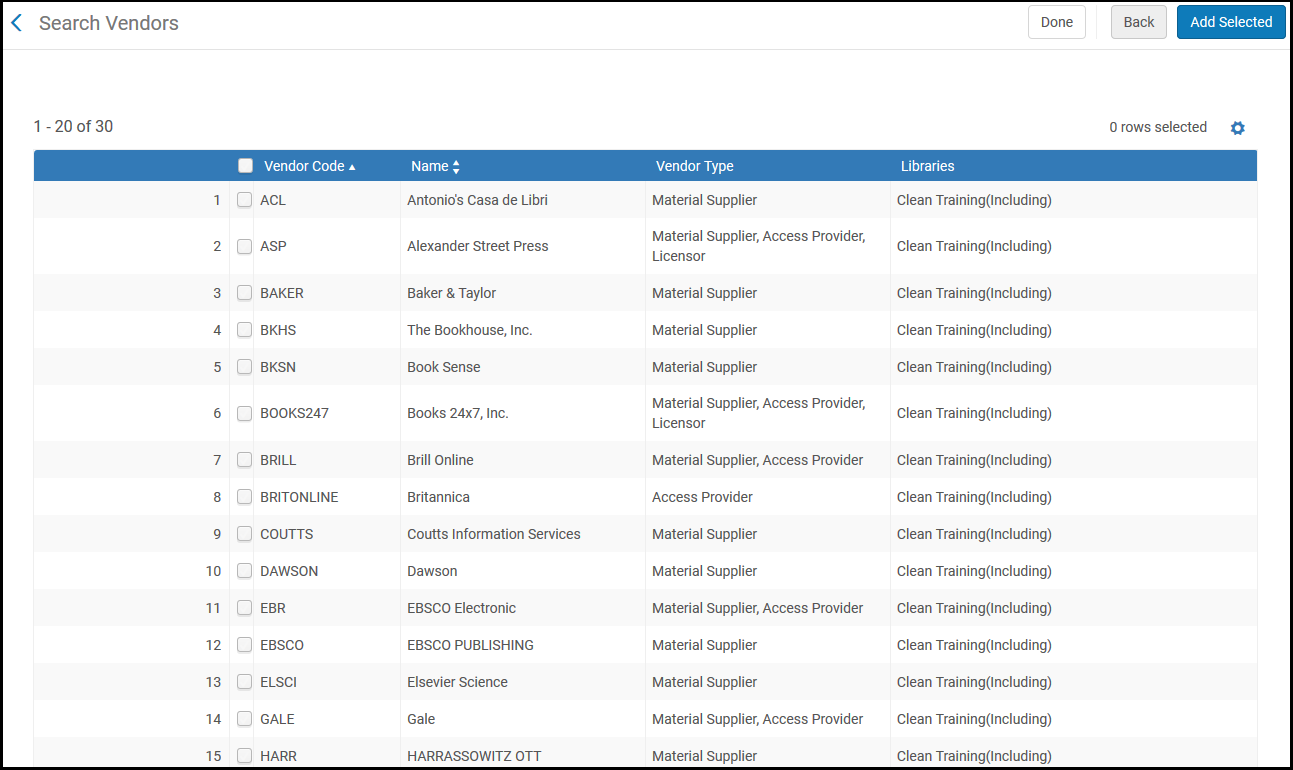Select the Books 24x7, Inc. name
The width and height of the screenshot is (1293, 770).
tap(458, 413)
